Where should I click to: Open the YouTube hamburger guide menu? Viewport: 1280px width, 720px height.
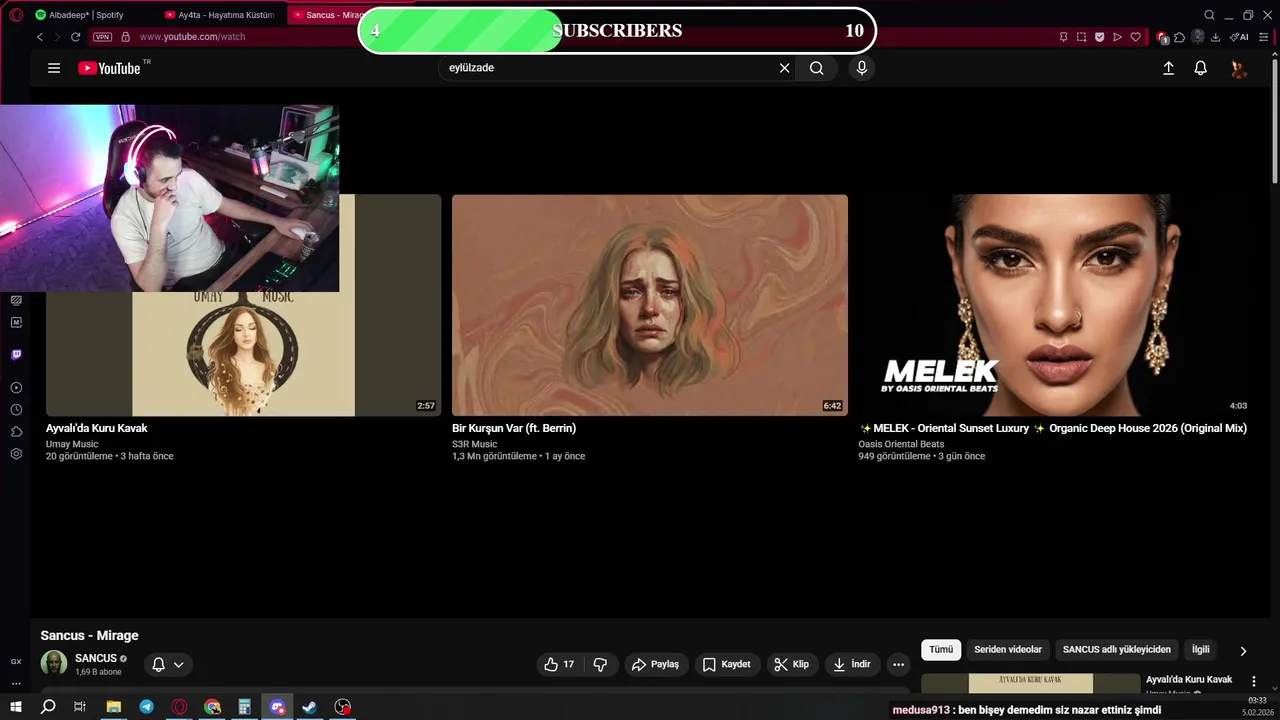tap(54, 68)
